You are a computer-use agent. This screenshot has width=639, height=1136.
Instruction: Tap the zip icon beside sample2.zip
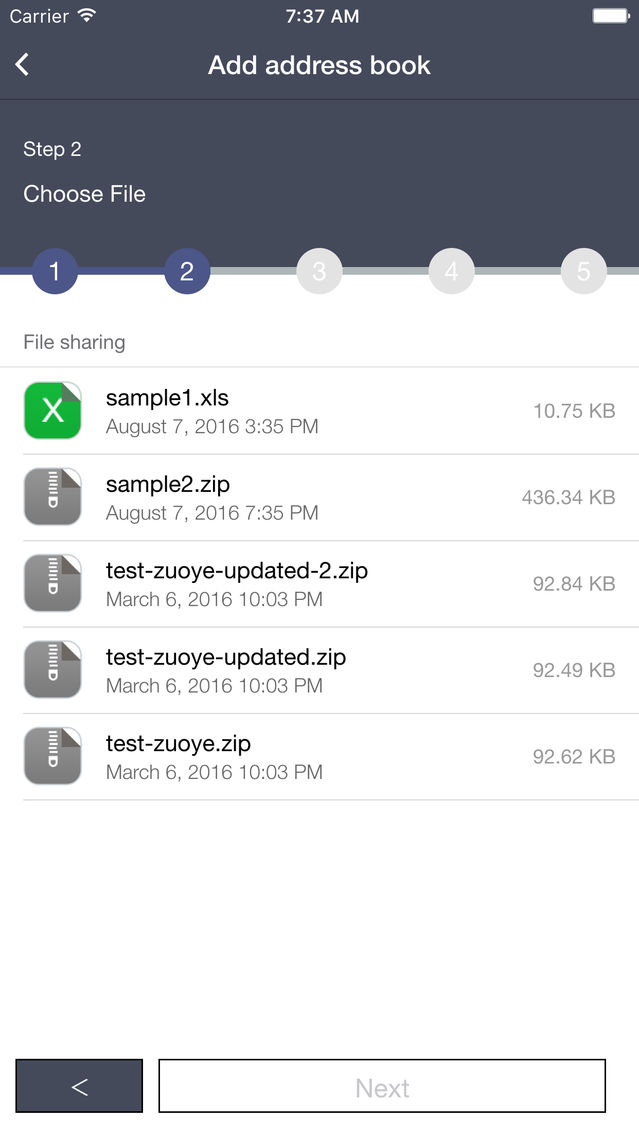52,497
